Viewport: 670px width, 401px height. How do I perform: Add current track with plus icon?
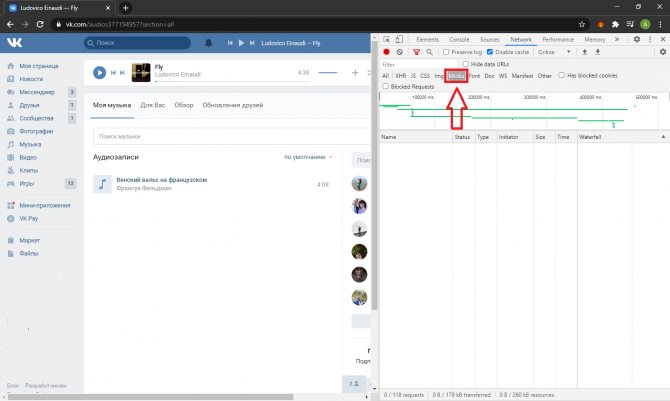[x=355, y=73]
